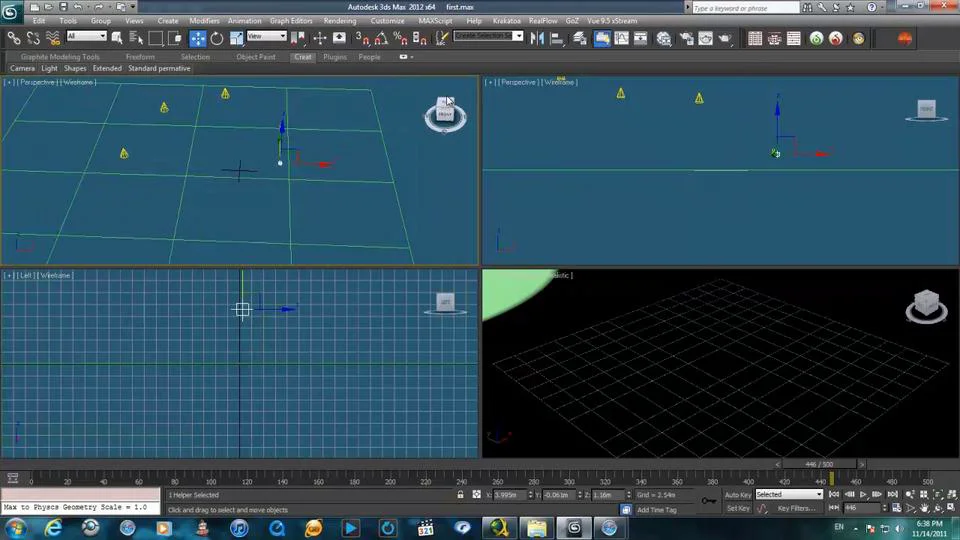Click the X coordinate input field
The width and height of the screenshot is (960, 540).
click(x=510, y=495)
